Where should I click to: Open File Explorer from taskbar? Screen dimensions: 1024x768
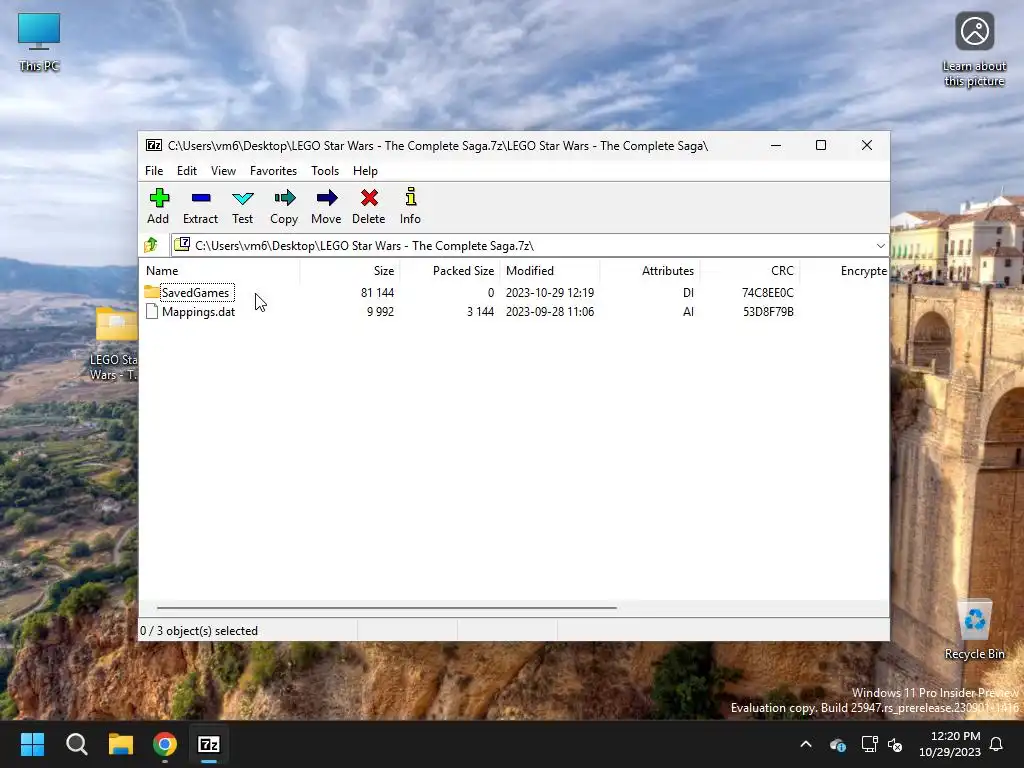[121, 744]
